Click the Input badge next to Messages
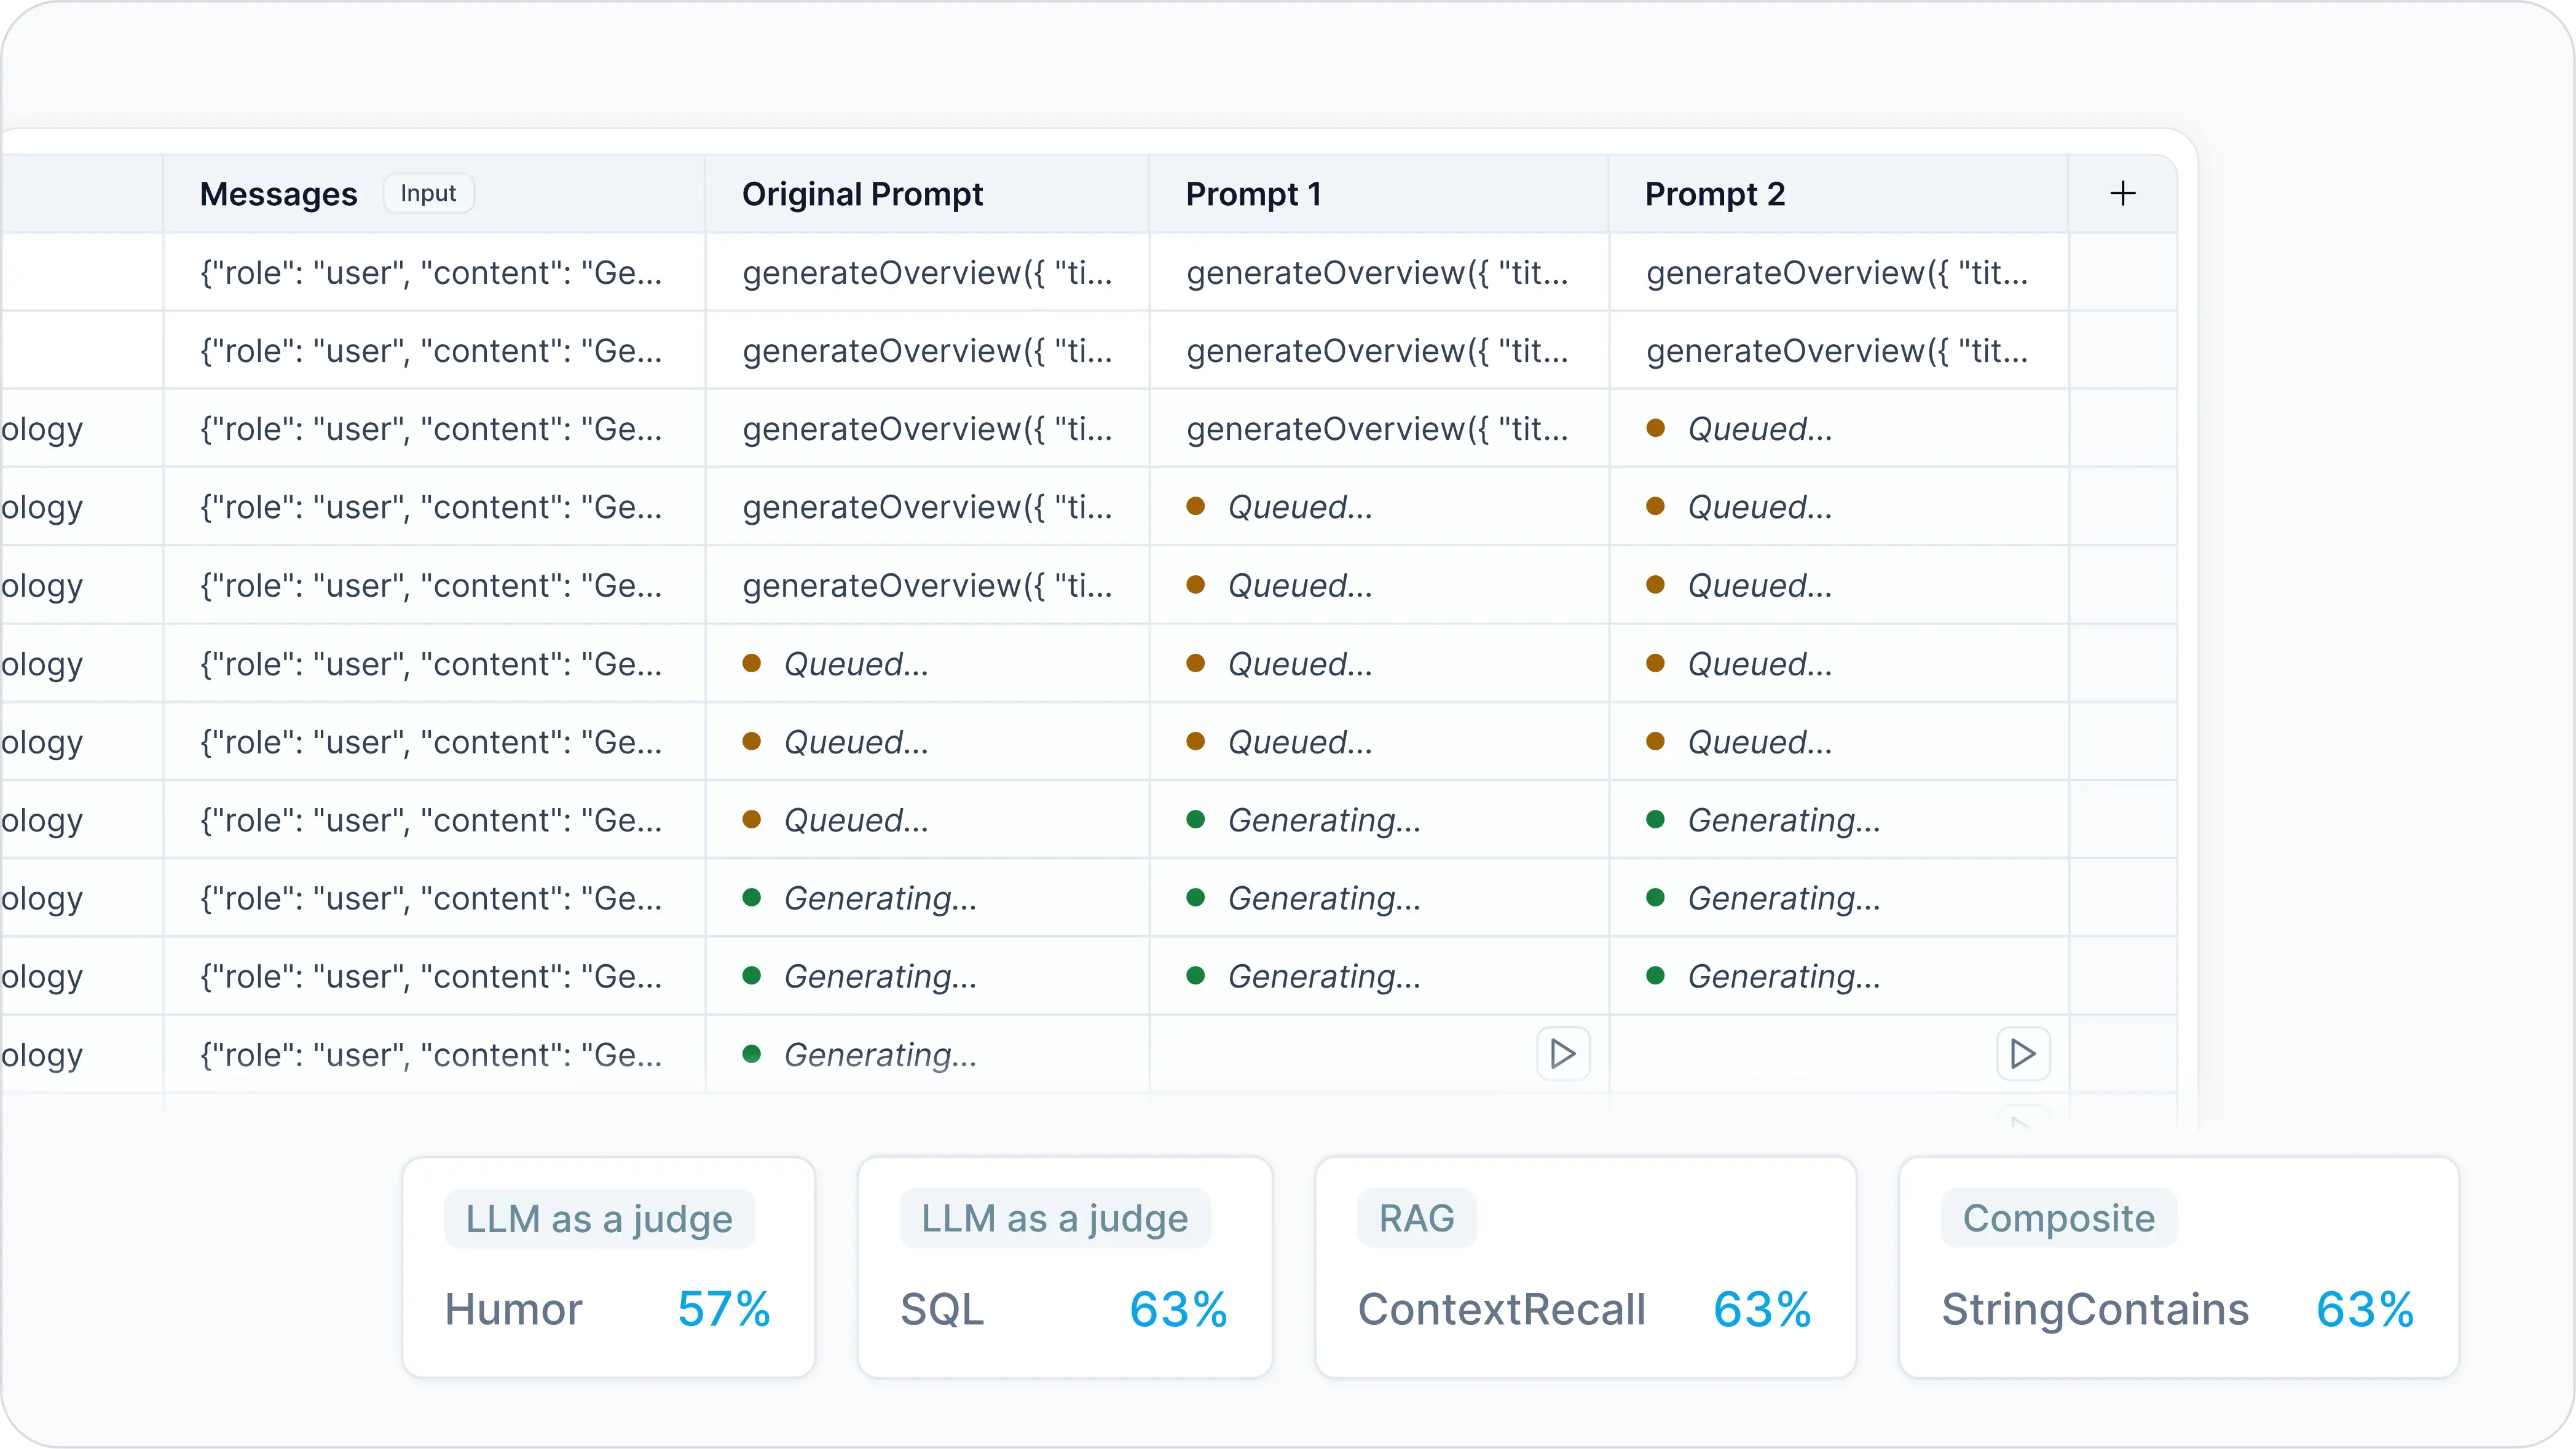The image size is (2576, 1449). pyautogui.click(x=428, y=193)
